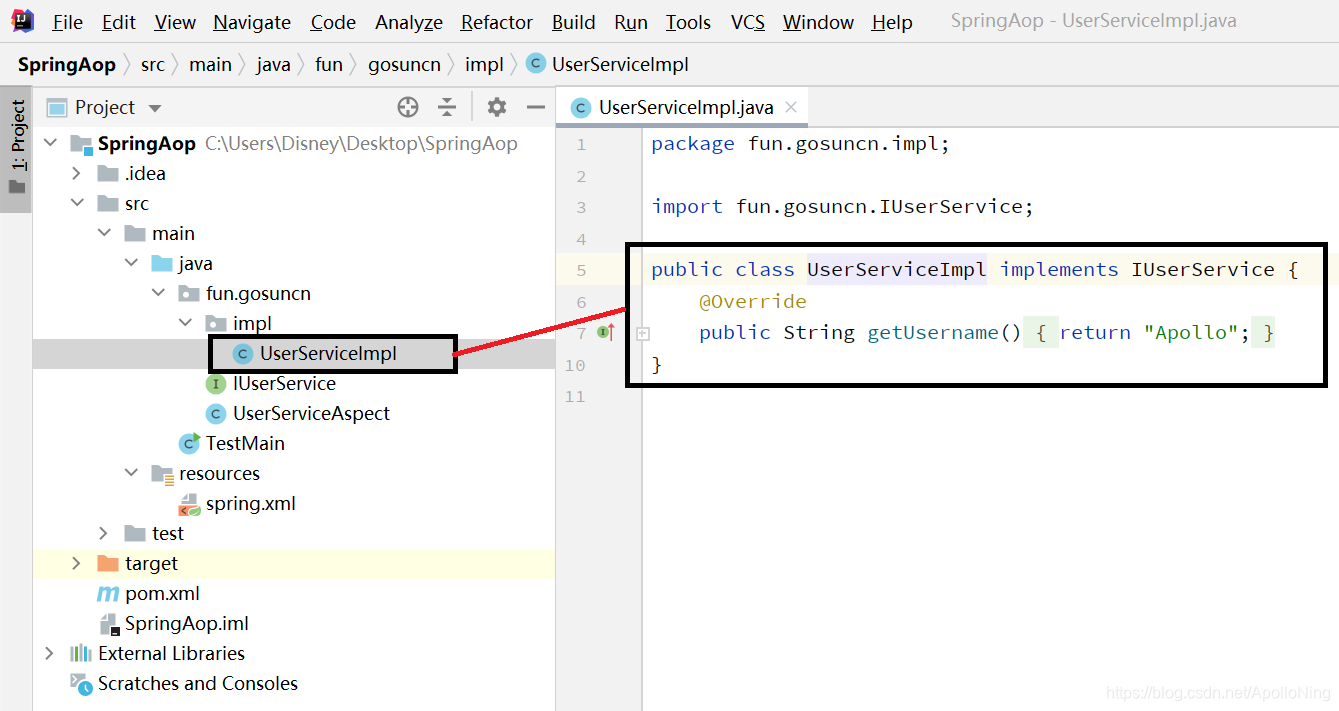Select spring.xml file in tree

[250, 504]
